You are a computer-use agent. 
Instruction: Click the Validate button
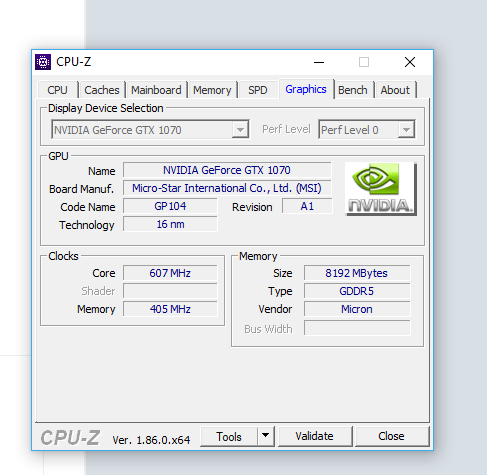314,436
